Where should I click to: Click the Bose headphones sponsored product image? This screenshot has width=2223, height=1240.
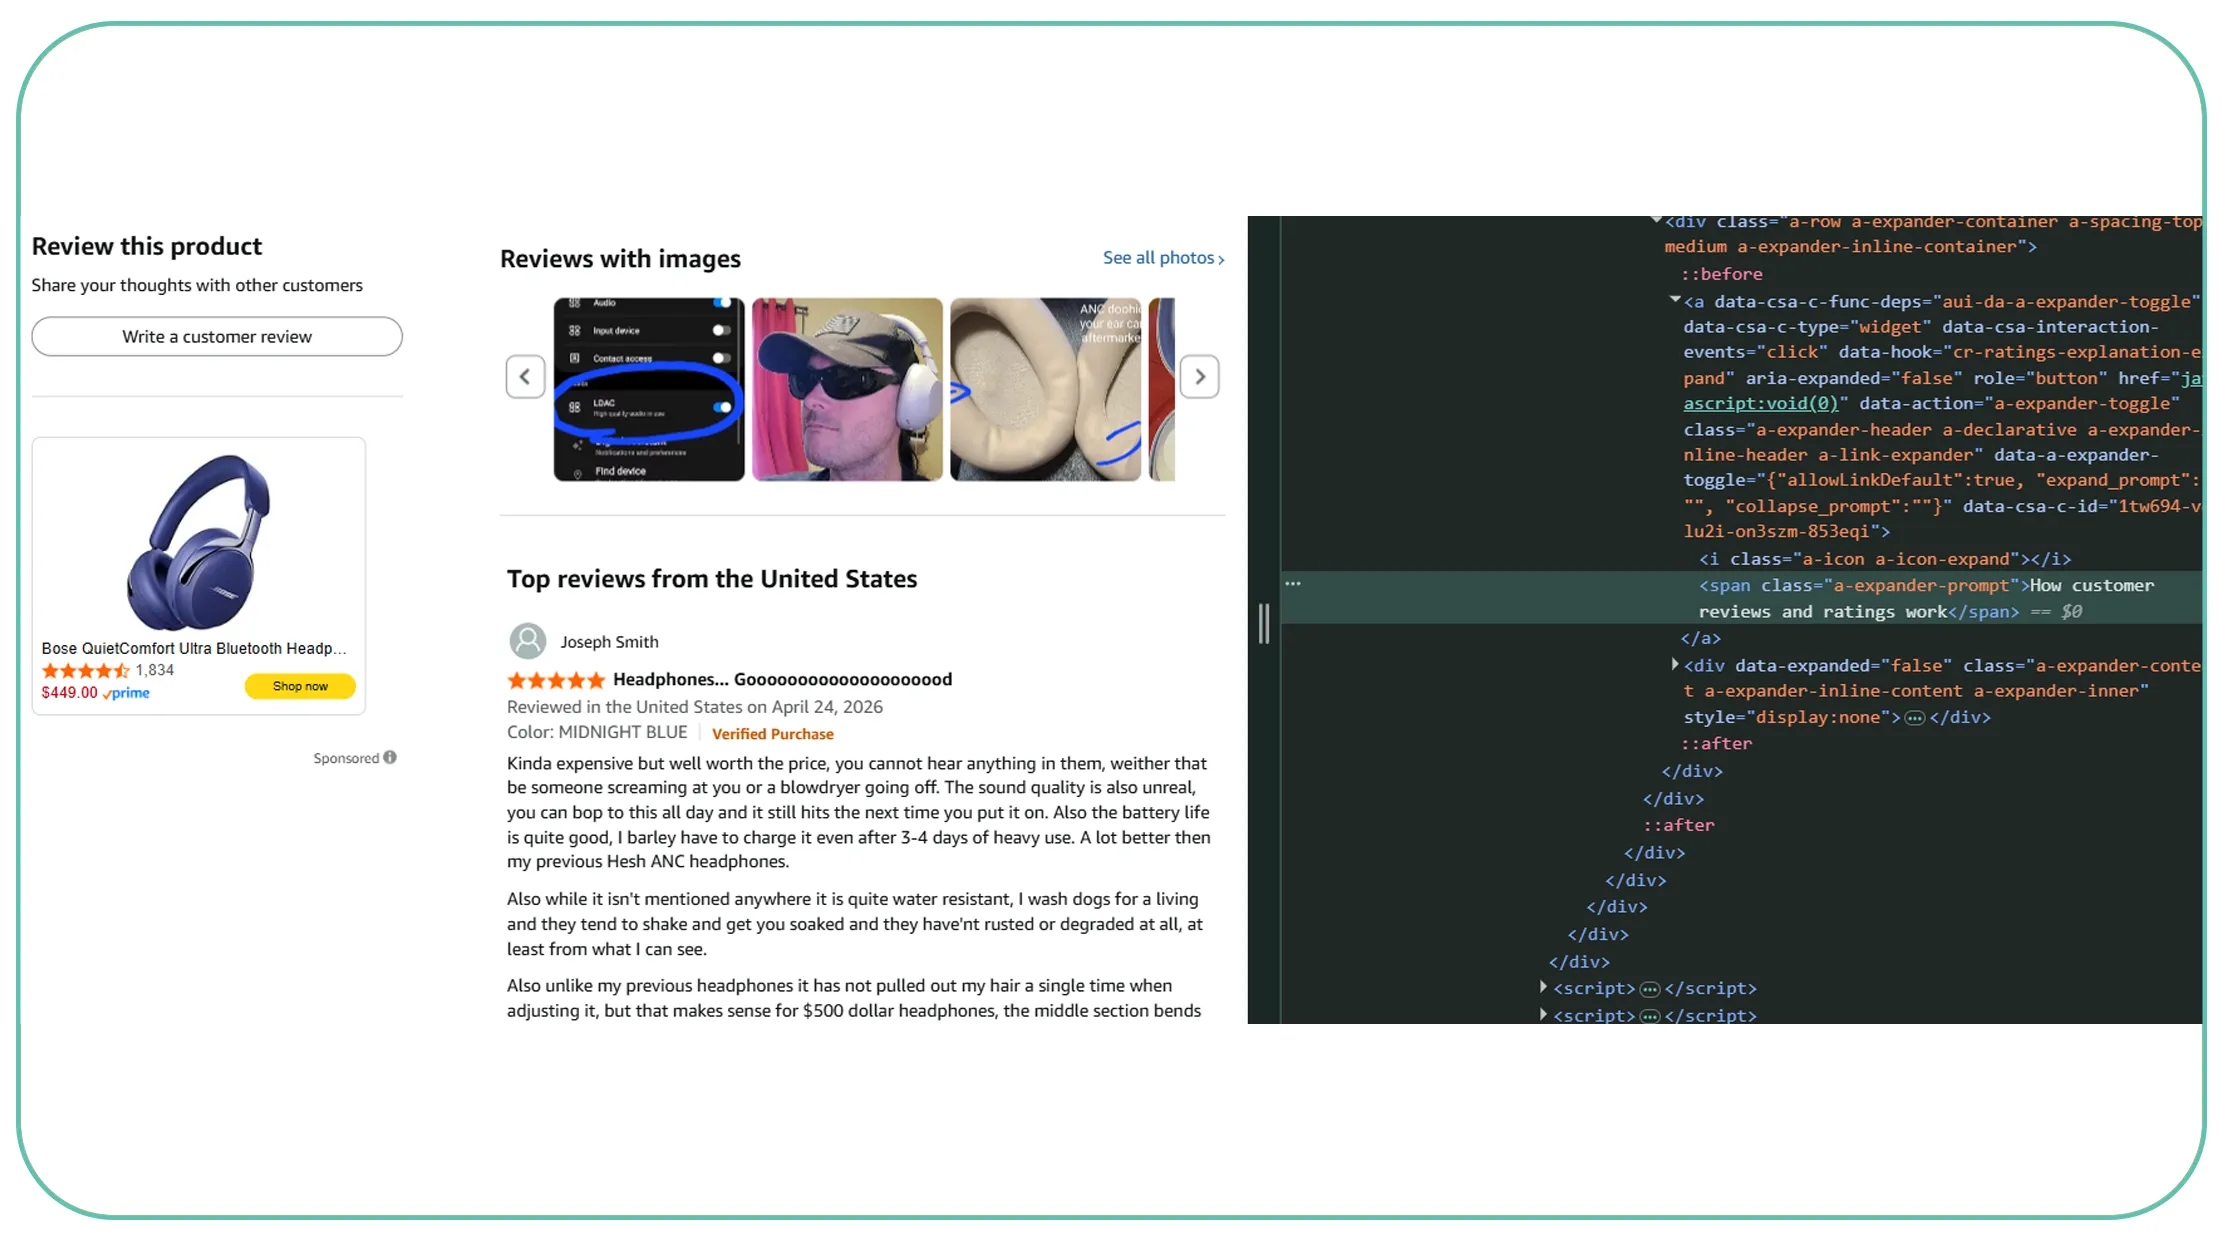click(x=199, y=541)
